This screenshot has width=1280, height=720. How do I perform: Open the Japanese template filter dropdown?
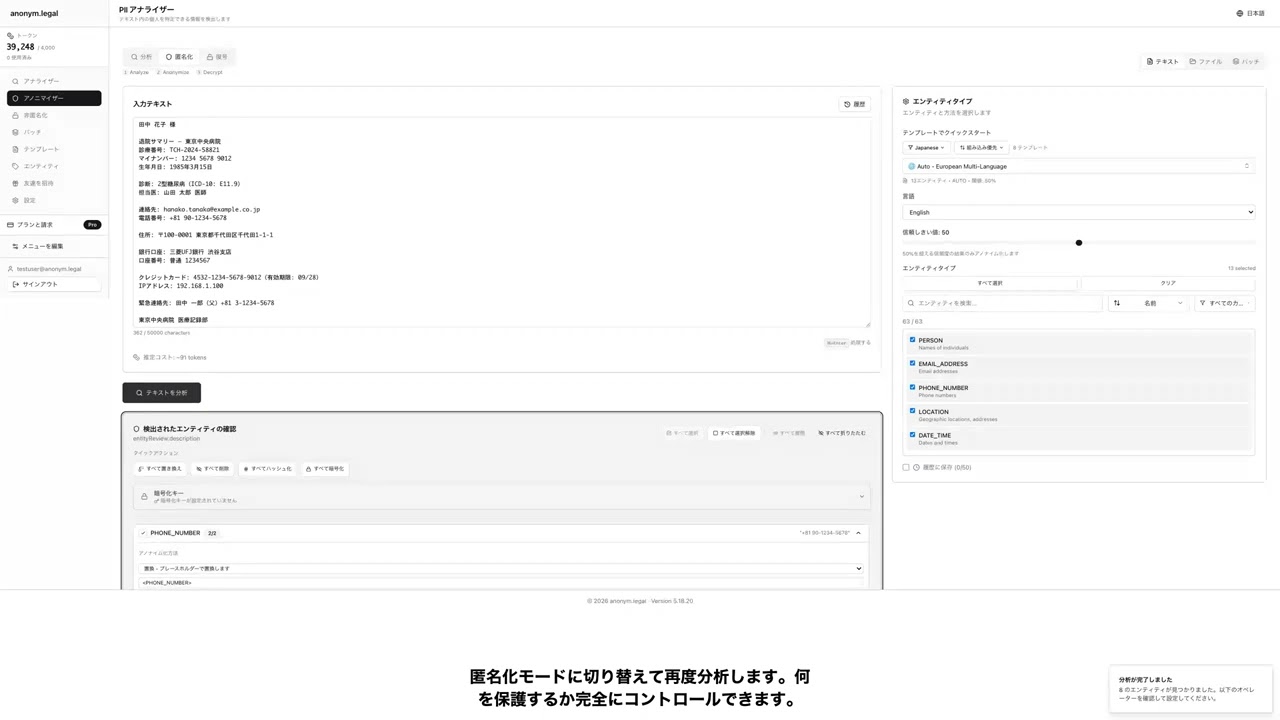[927, 148]
